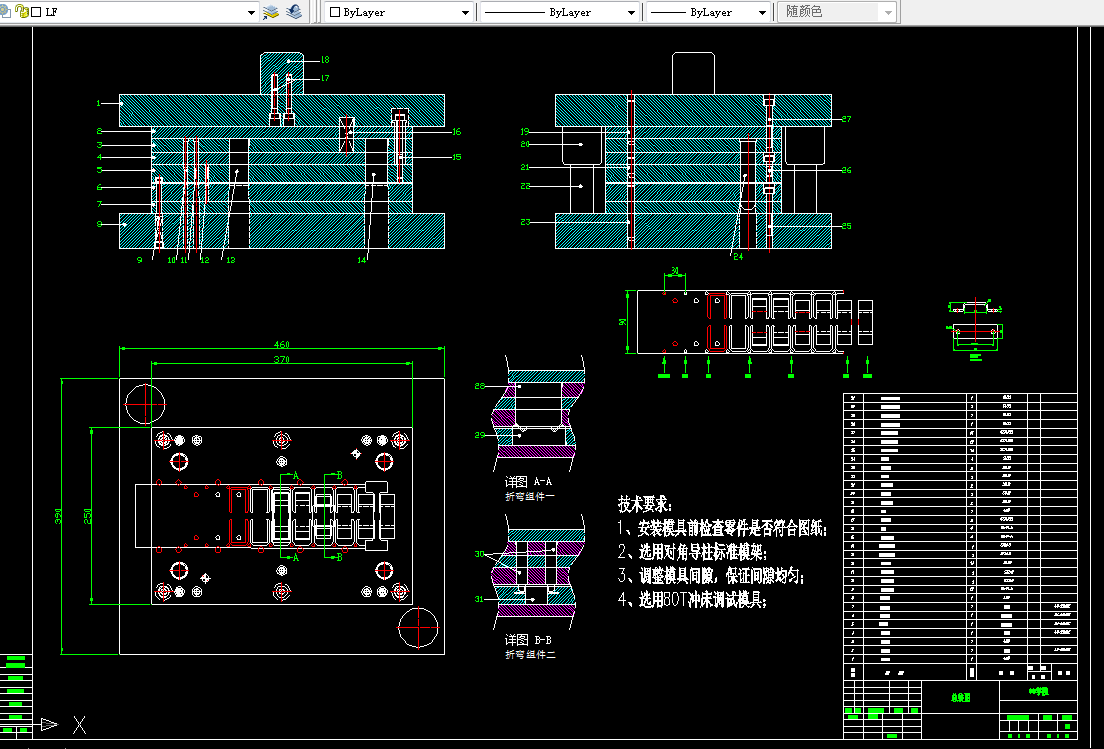Select the 详图 A-A detail label

pyautogui.click(x=528, y=482)
